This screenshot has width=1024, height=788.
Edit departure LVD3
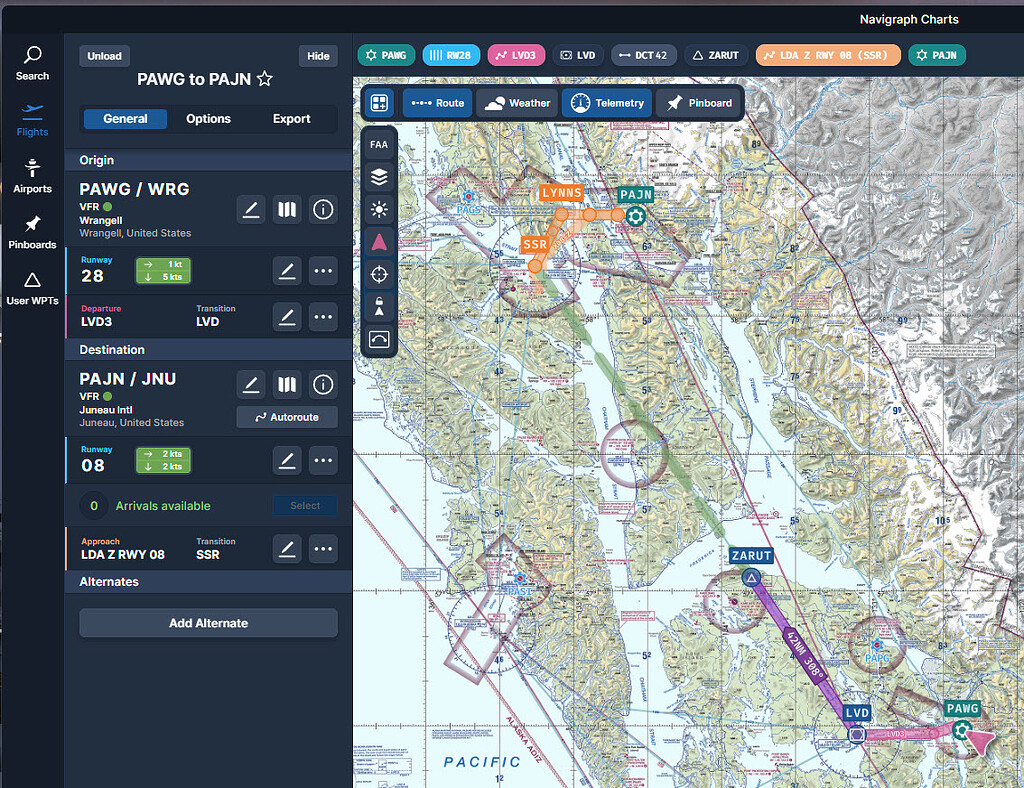[287, 317]
